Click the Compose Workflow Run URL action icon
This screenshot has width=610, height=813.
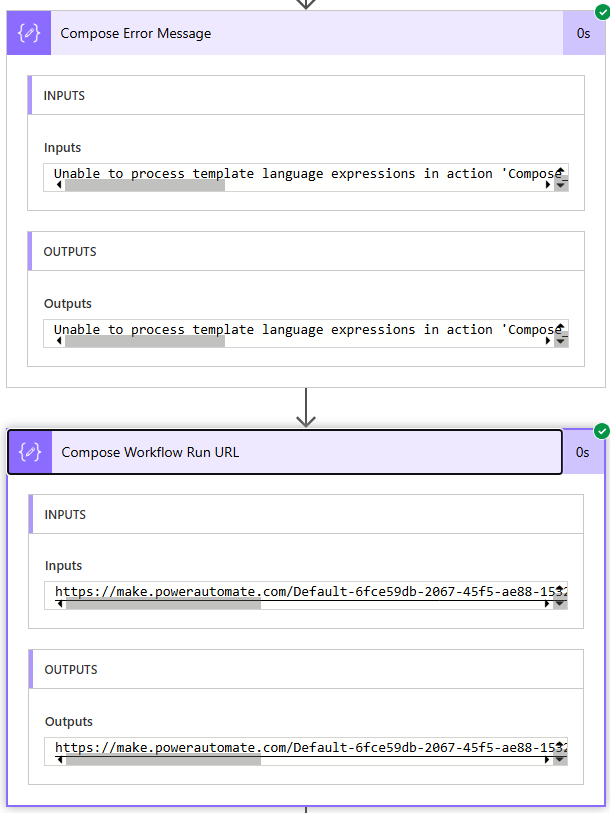(29, 452)
